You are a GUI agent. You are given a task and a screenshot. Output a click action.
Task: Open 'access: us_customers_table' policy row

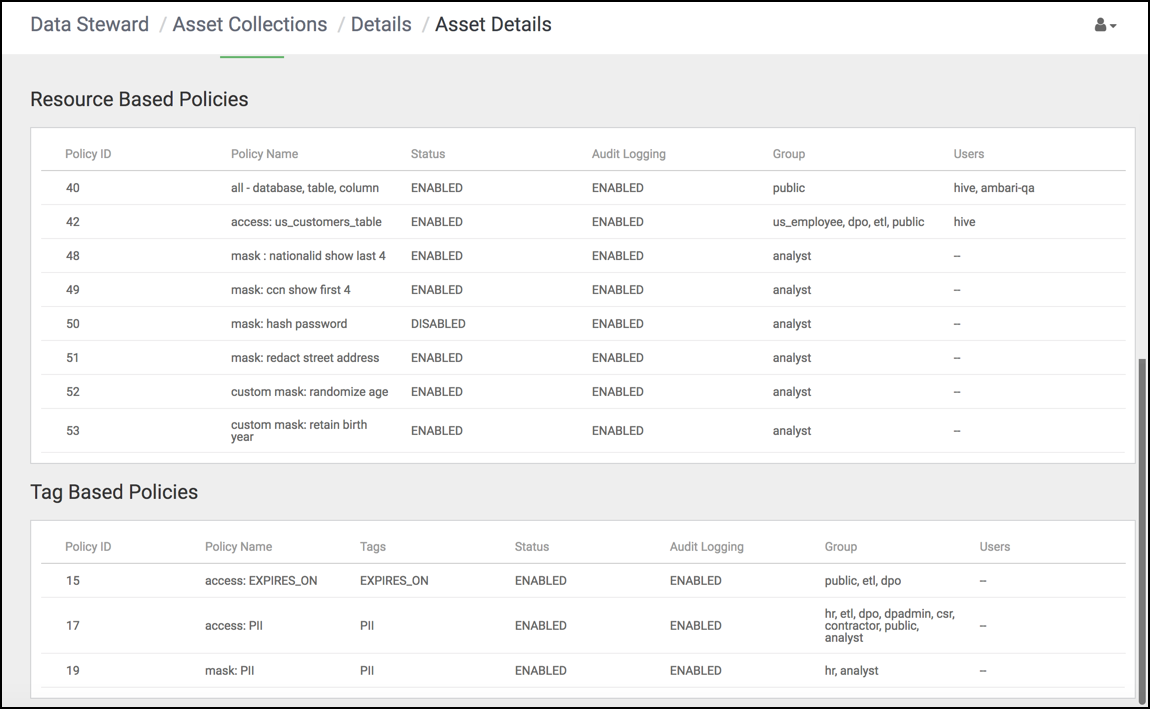click(306, 222)
